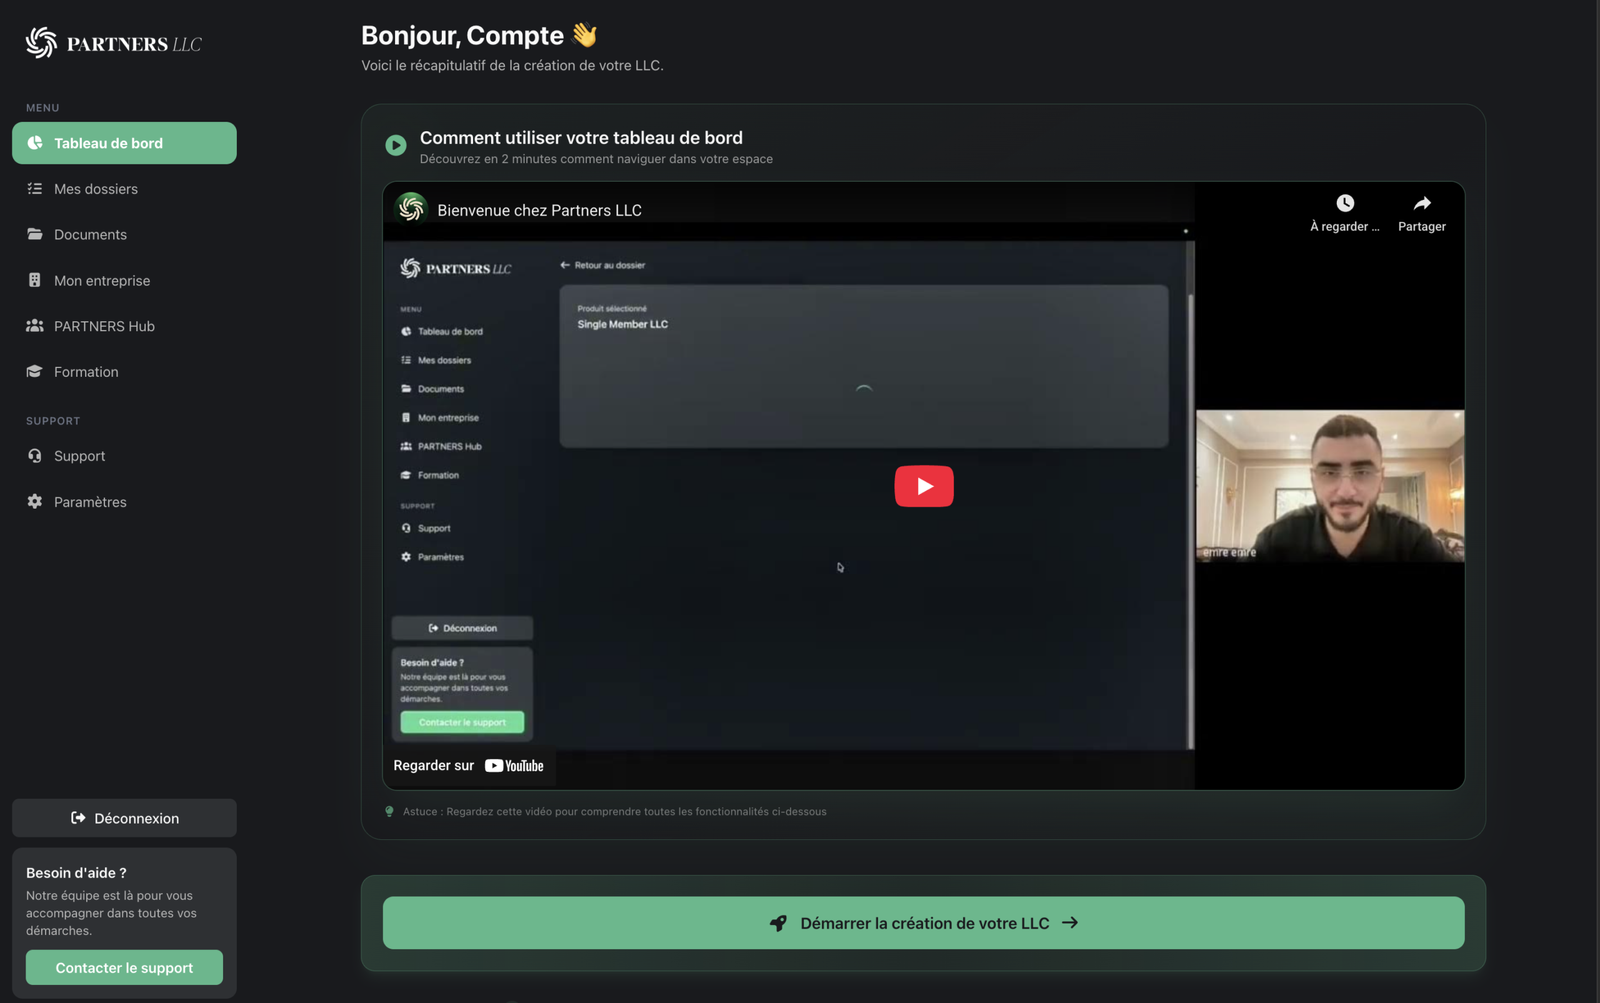Viewport: 1600px width, 1003px height.
Task: Click the video title Bienvenue chez Partners LLC
Action: [x=539, y=210]
